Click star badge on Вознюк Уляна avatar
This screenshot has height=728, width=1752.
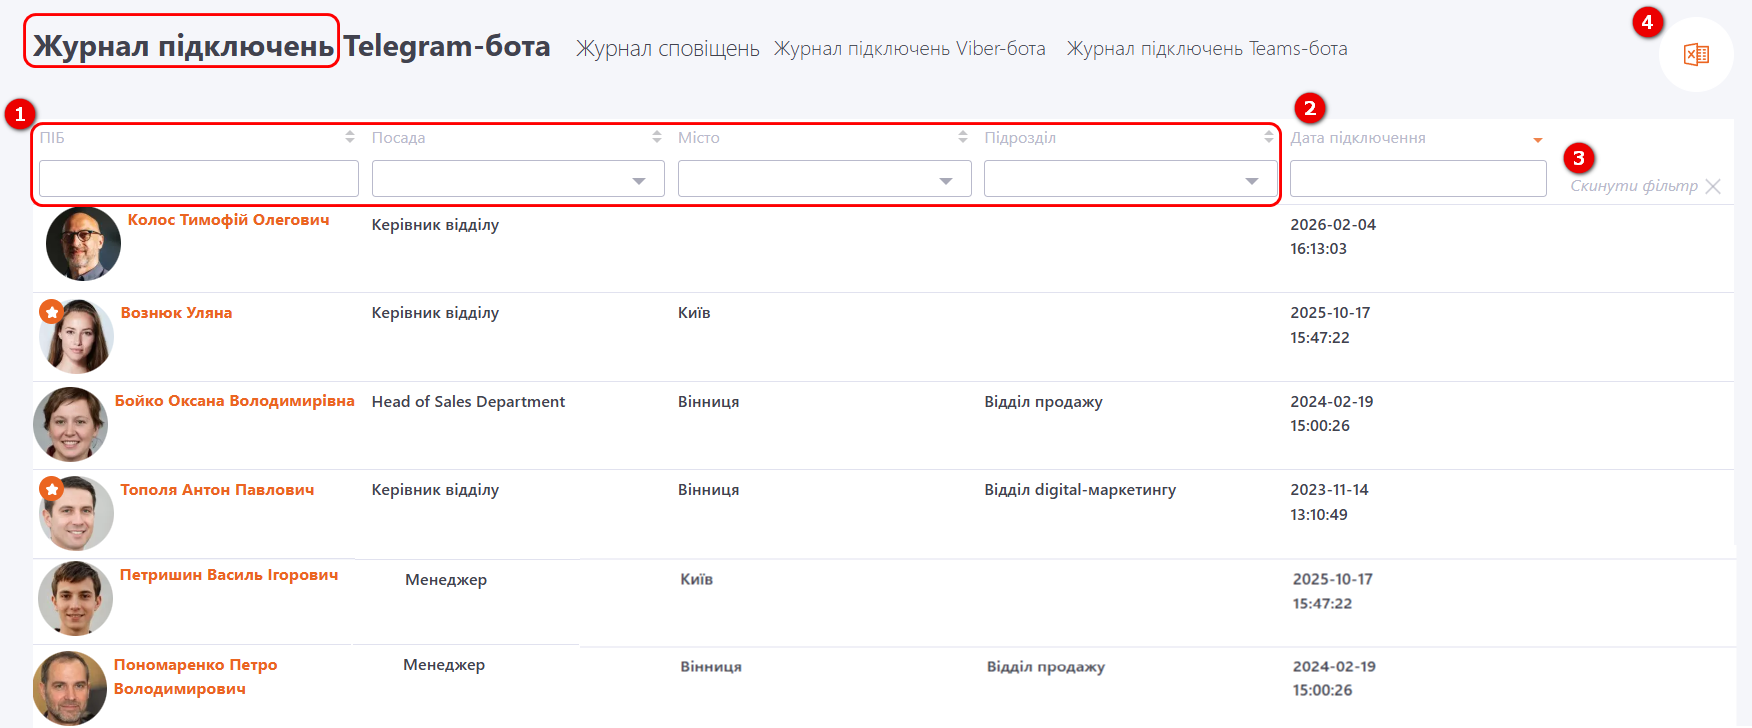coord(52,312)
